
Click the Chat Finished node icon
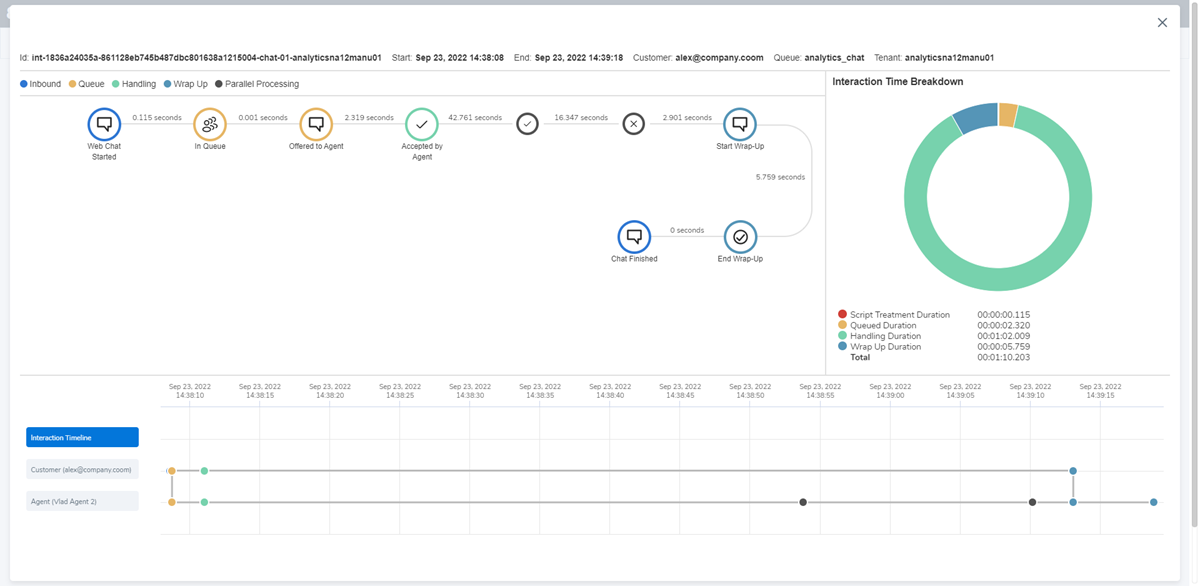point(634,237)
